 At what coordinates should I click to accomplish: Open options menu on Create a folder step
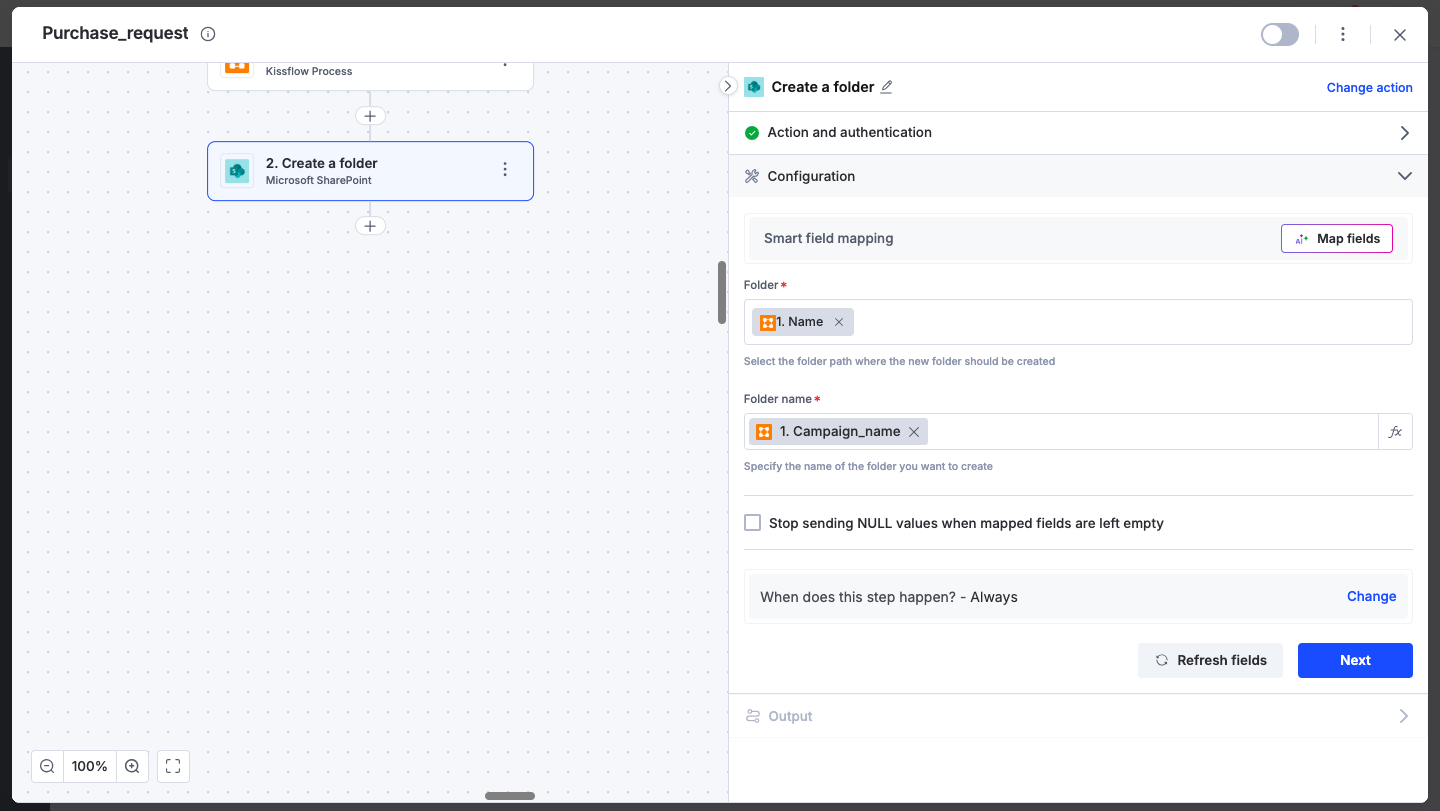coord(505,170)
